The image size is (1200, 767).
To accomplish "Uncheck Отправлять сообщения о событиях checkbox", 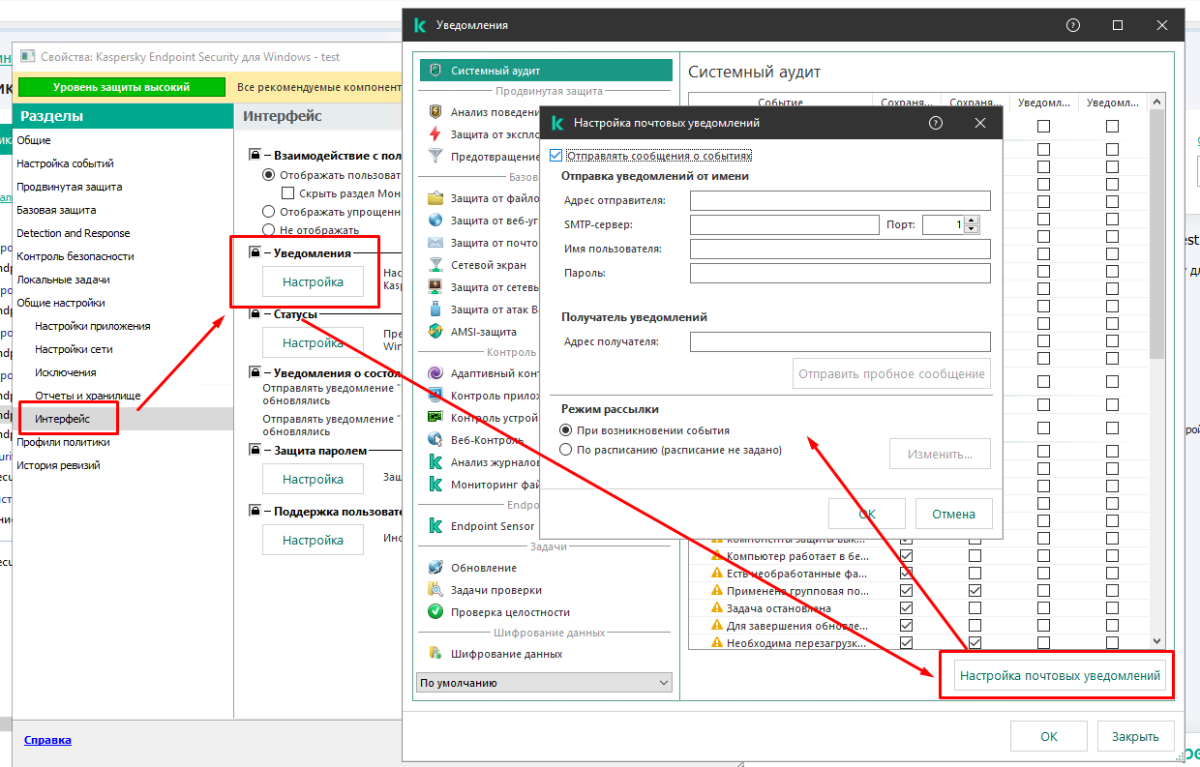I will pos(556,156).
